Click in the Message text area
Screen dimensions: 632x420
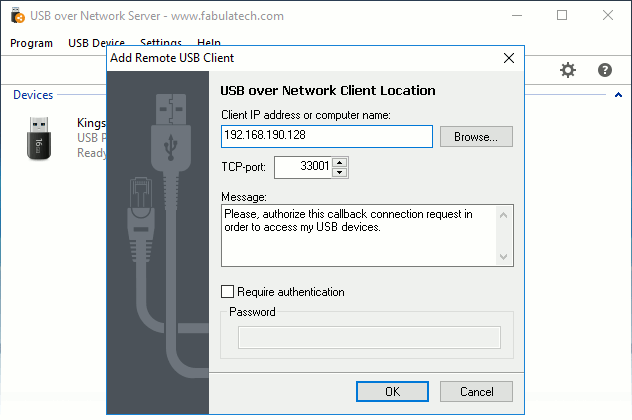click(359, 235)
